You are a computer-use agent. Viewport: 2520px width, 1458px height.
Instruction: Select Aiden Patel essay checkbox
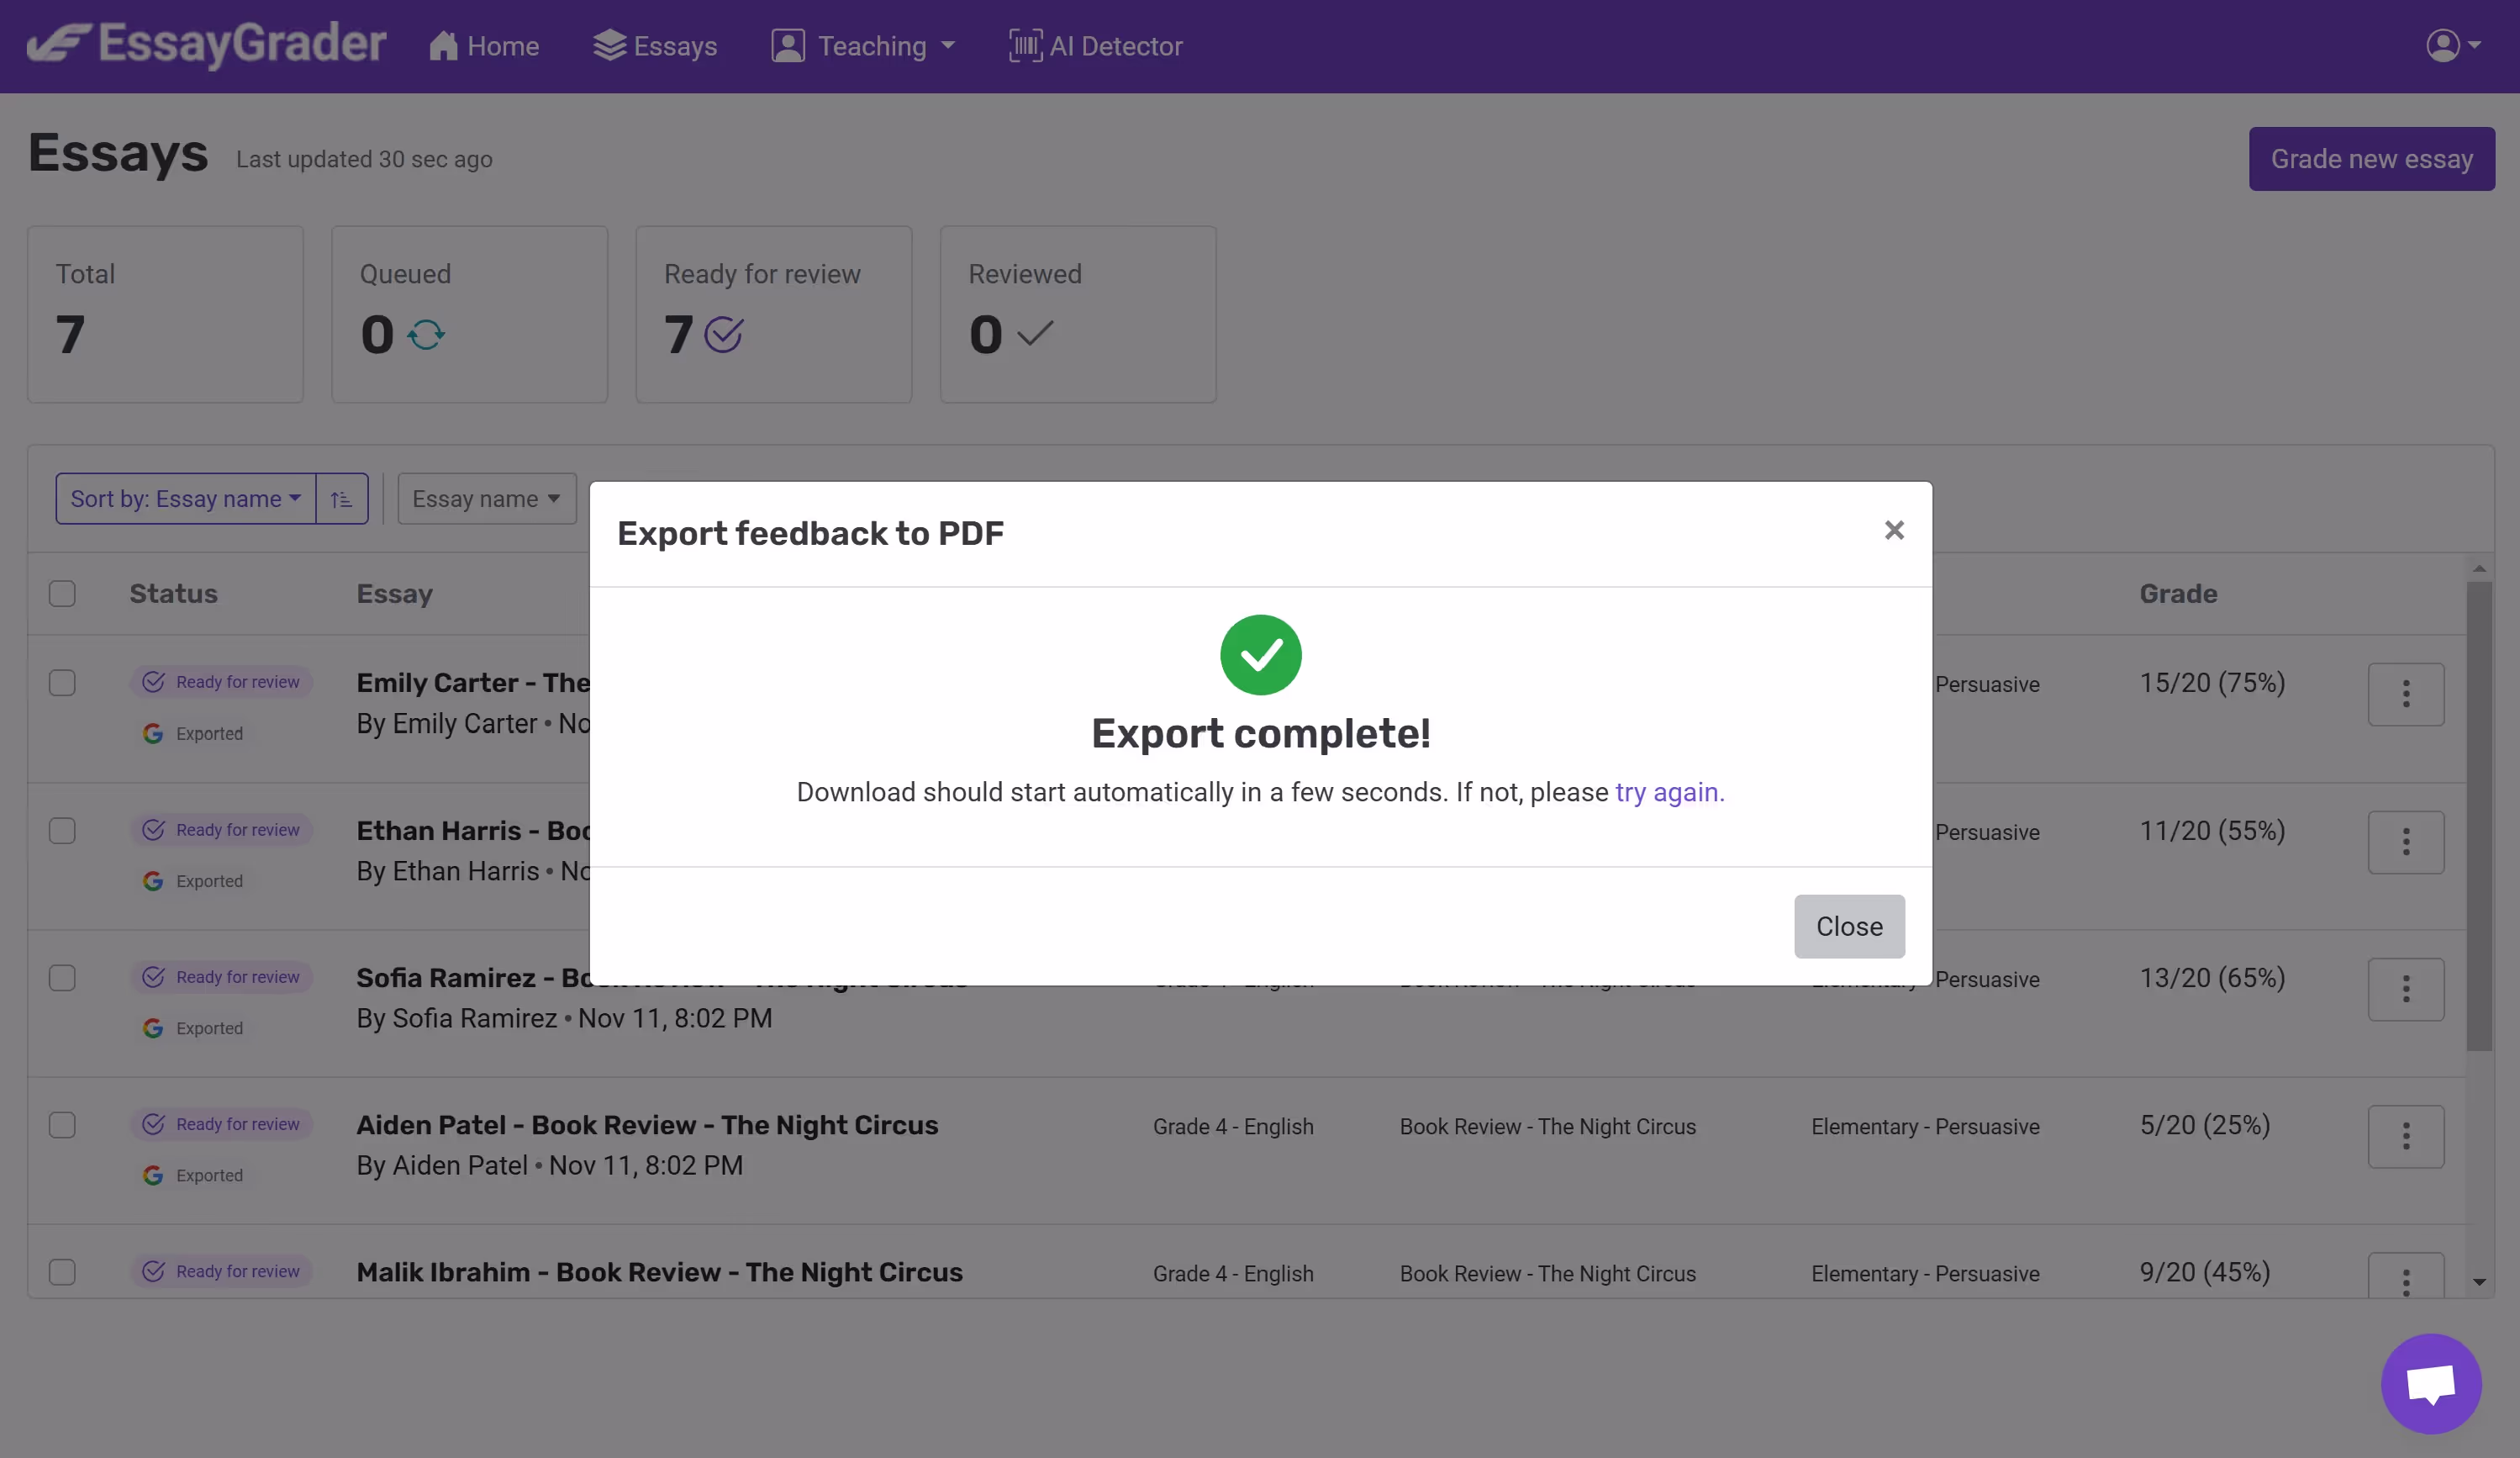[x=62, y=1124]
